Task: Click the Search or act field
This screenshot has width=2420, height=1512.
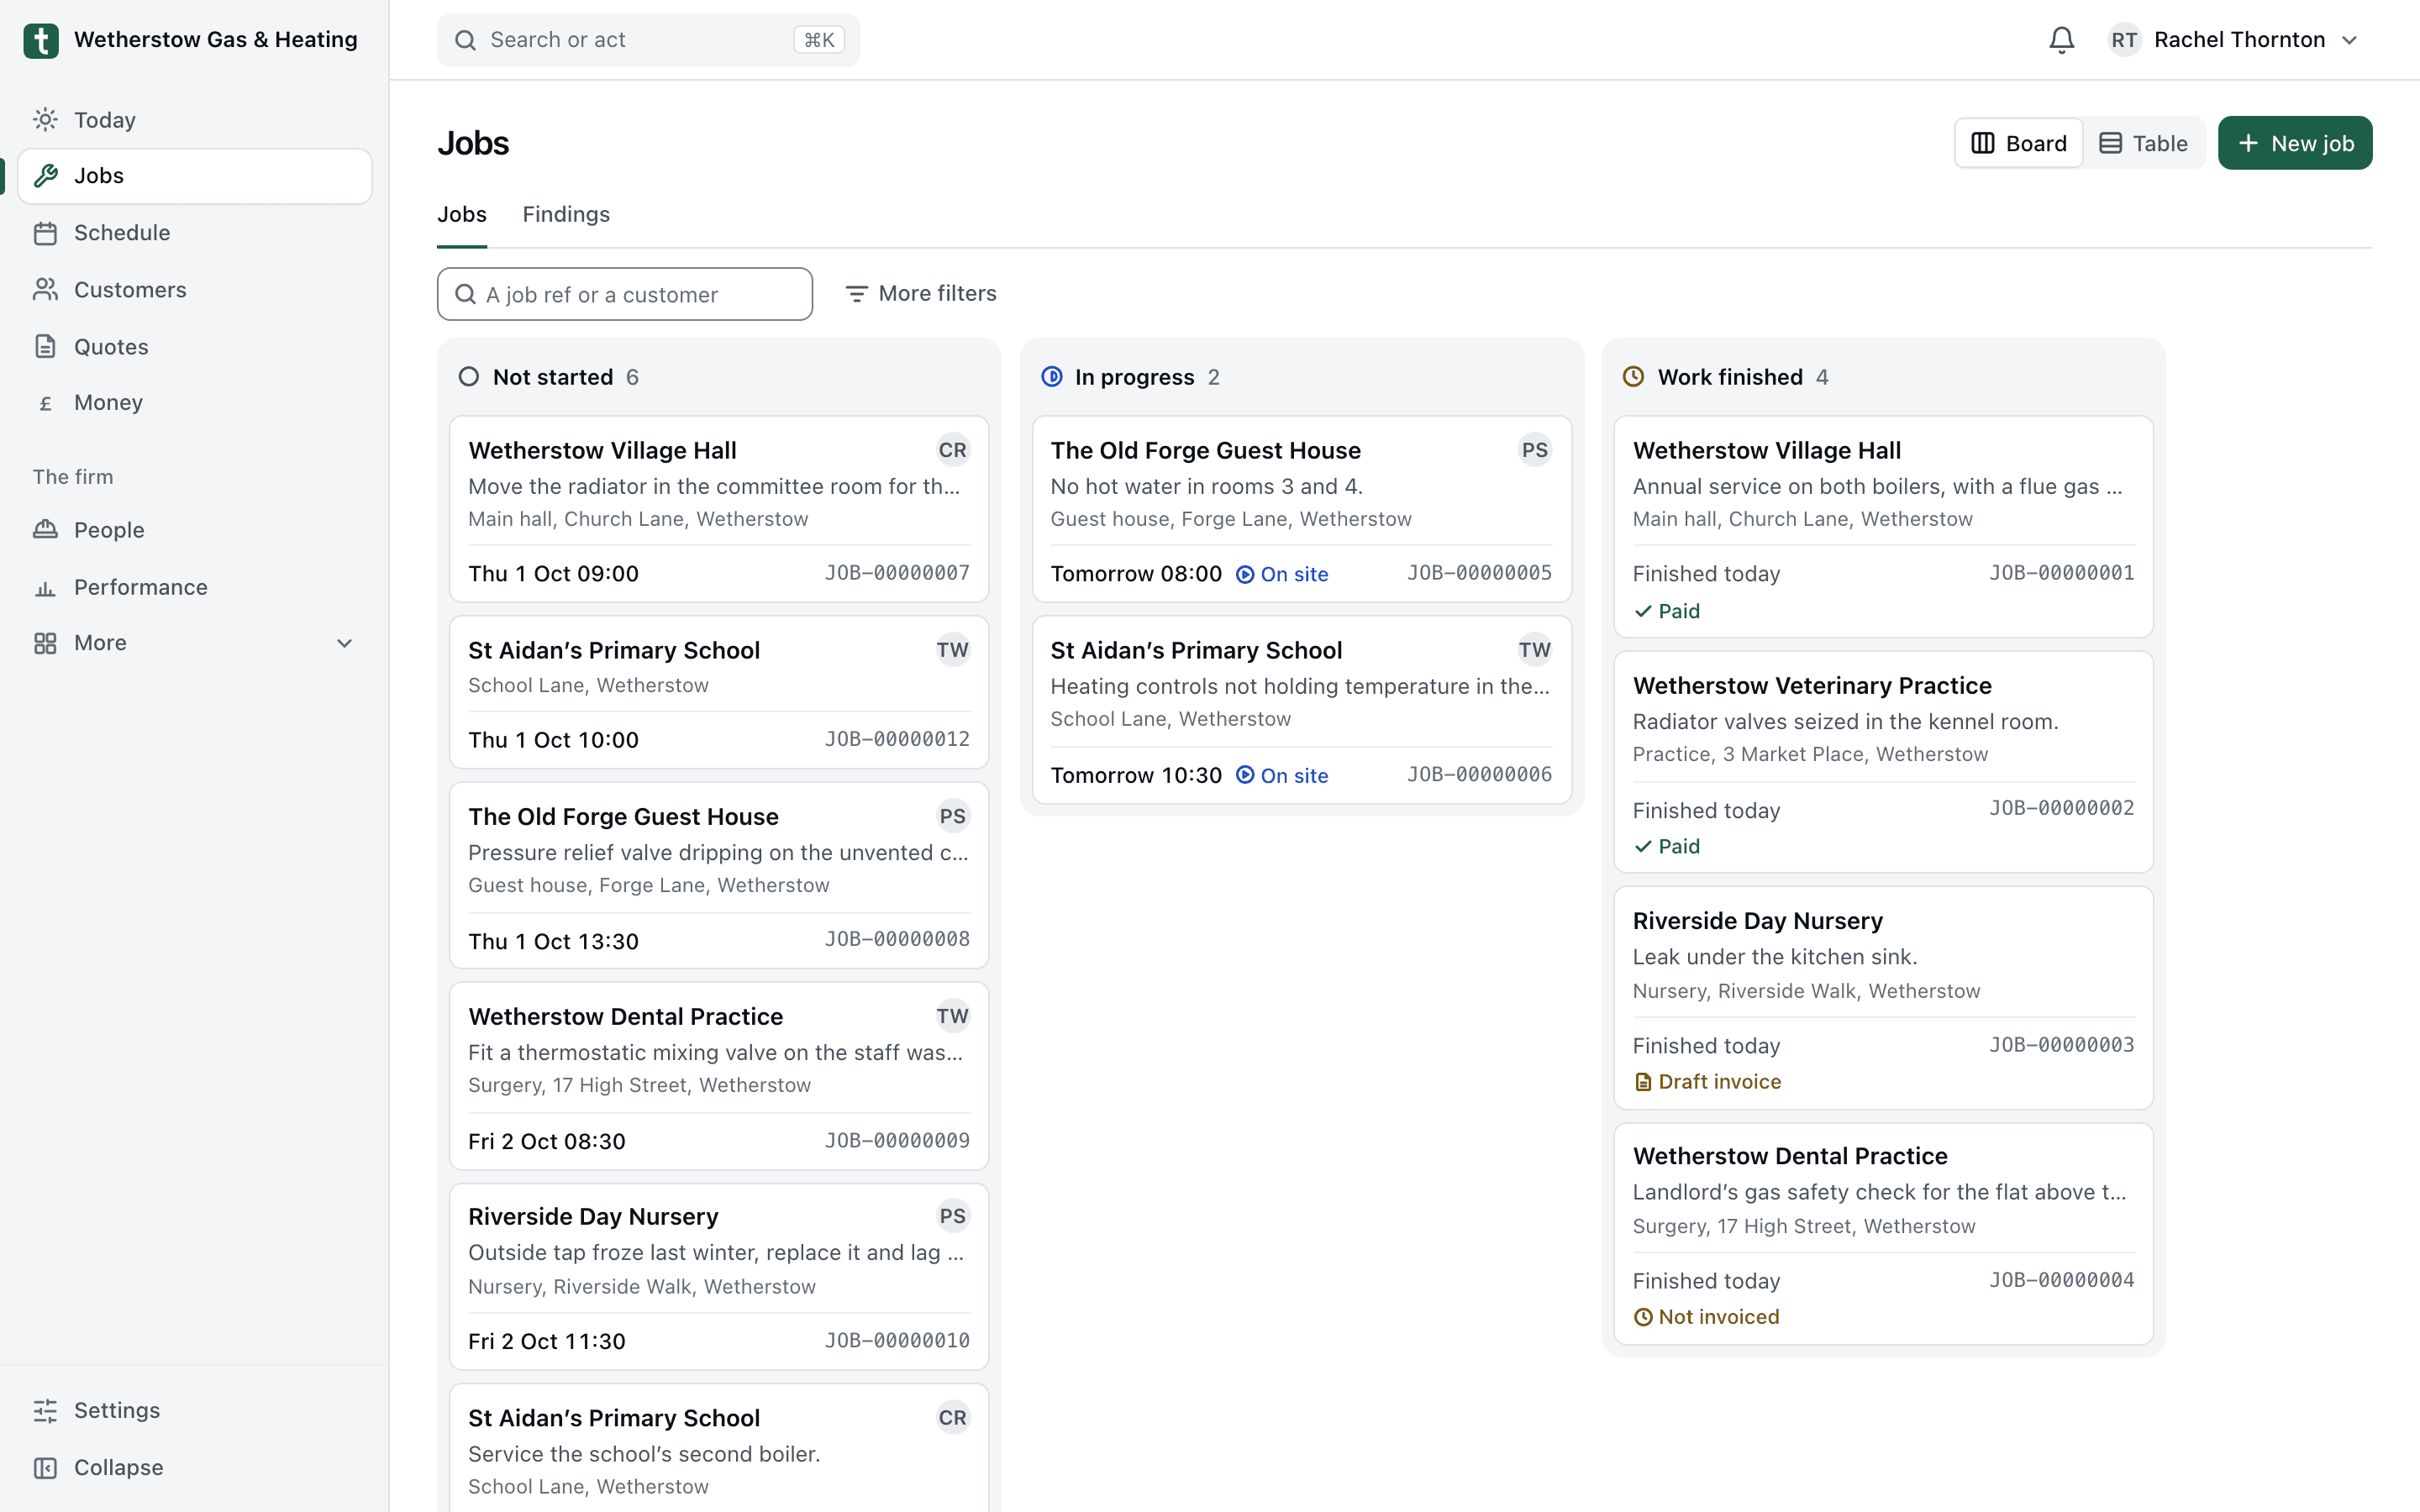Action: [x=648, y=40]
